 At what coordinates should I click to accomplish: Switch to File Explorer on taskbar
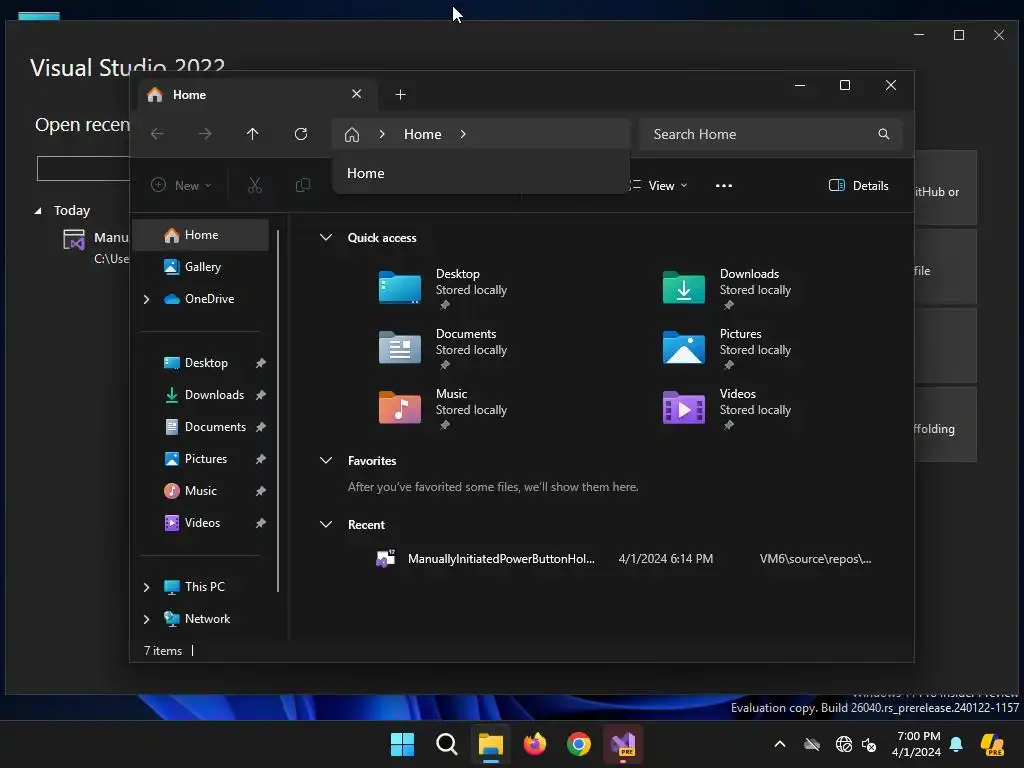click(490, 744)
